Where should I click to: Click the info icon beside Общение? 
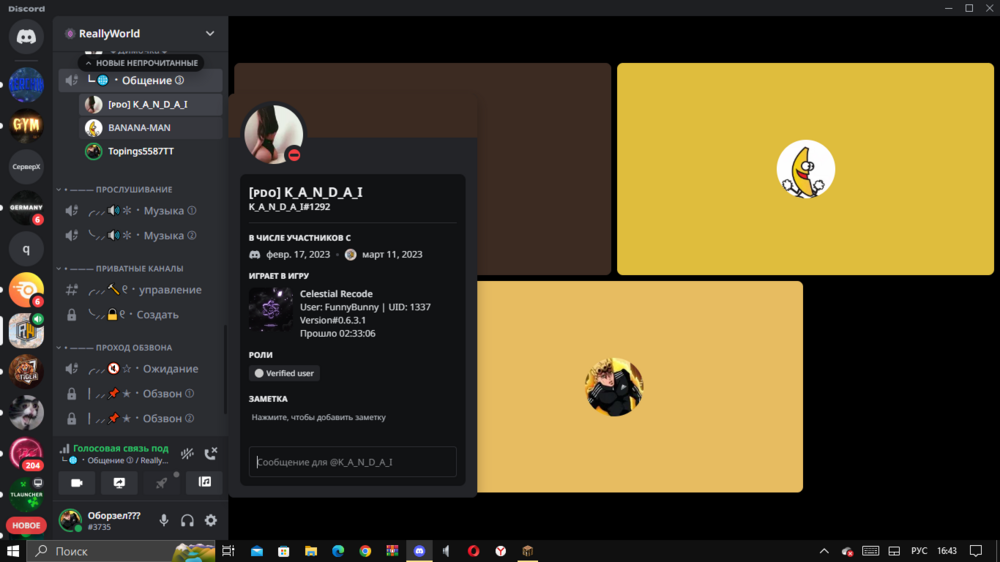(180, 80)
